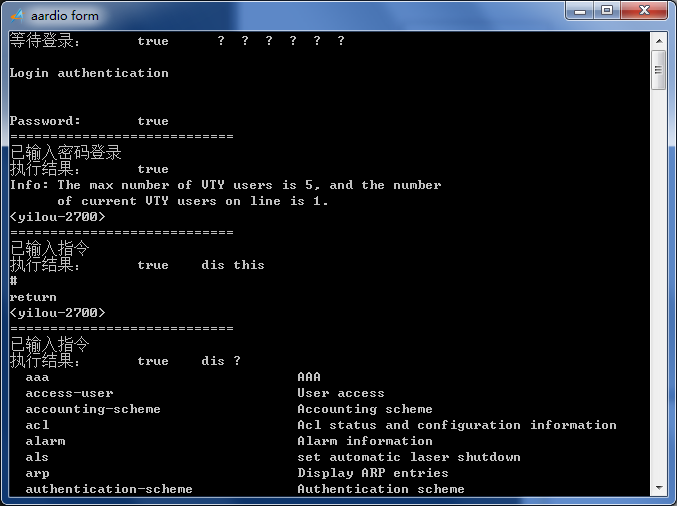Click the 'authentication-scheme' command entry

(x=109, y=489)
